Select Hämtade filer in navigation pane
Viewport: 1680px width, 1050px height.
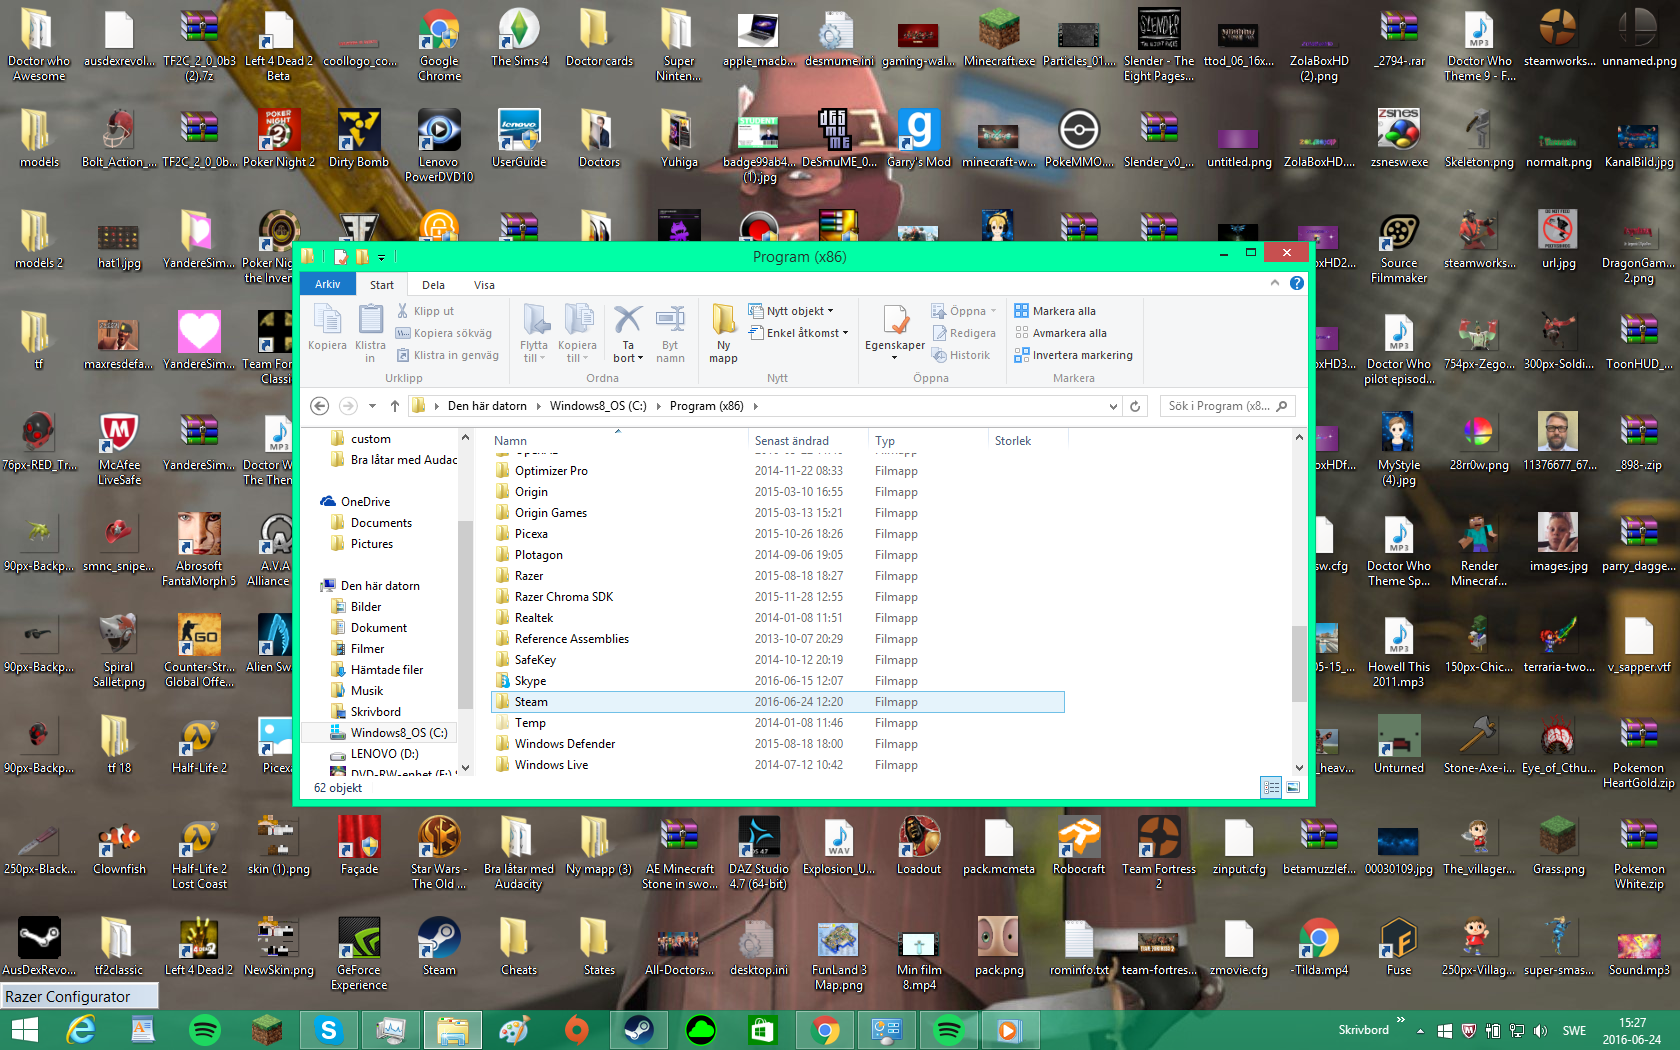(387, 670)
